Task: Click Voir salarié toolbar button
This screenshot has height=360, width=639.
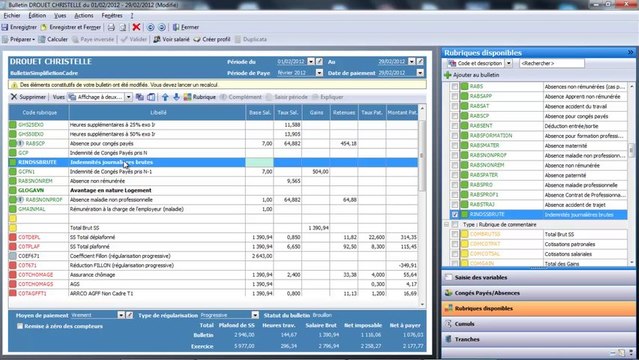Action: click(x=172, y=40)
